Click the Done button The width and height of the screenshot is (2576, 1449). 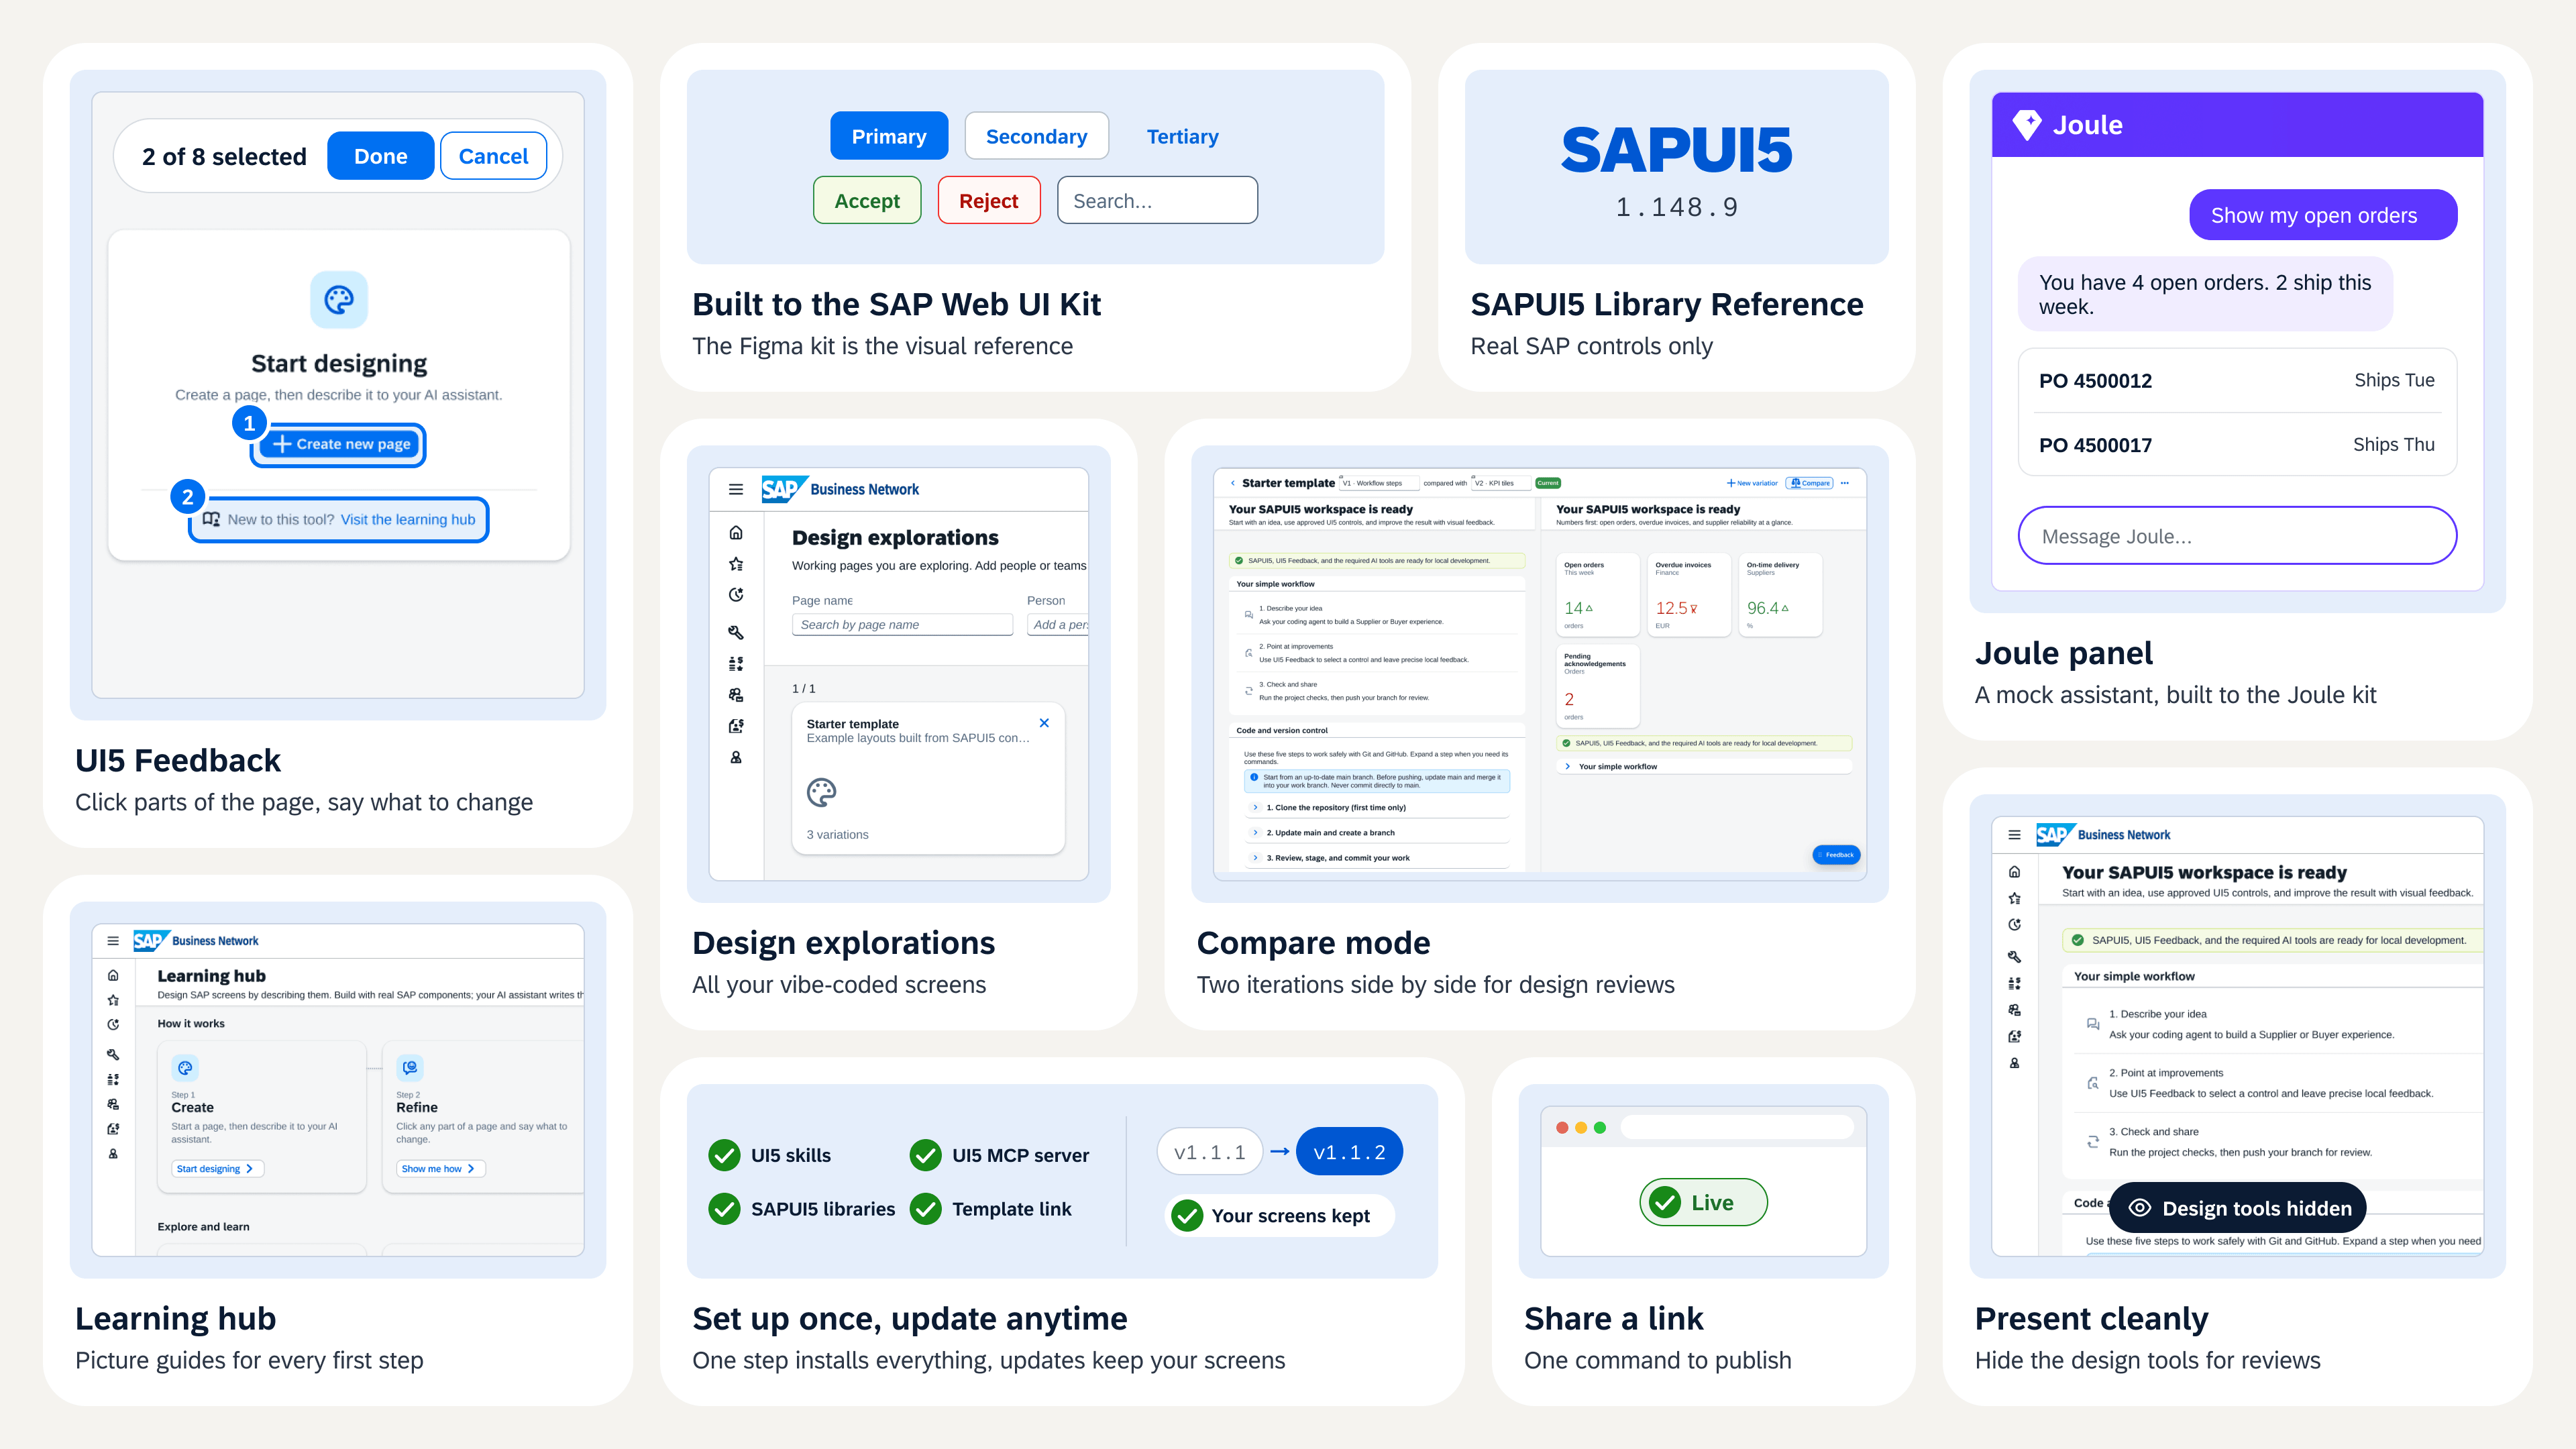380,156
